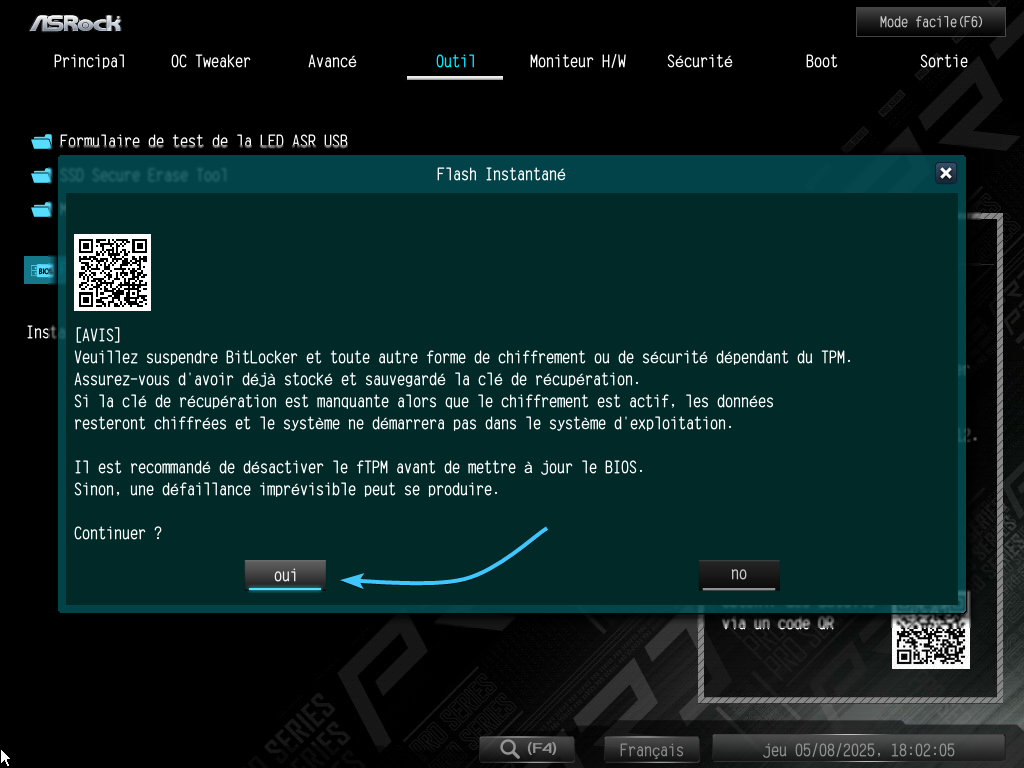Click the Continuer ? prompt text
1024x768 pixels.
118,533
